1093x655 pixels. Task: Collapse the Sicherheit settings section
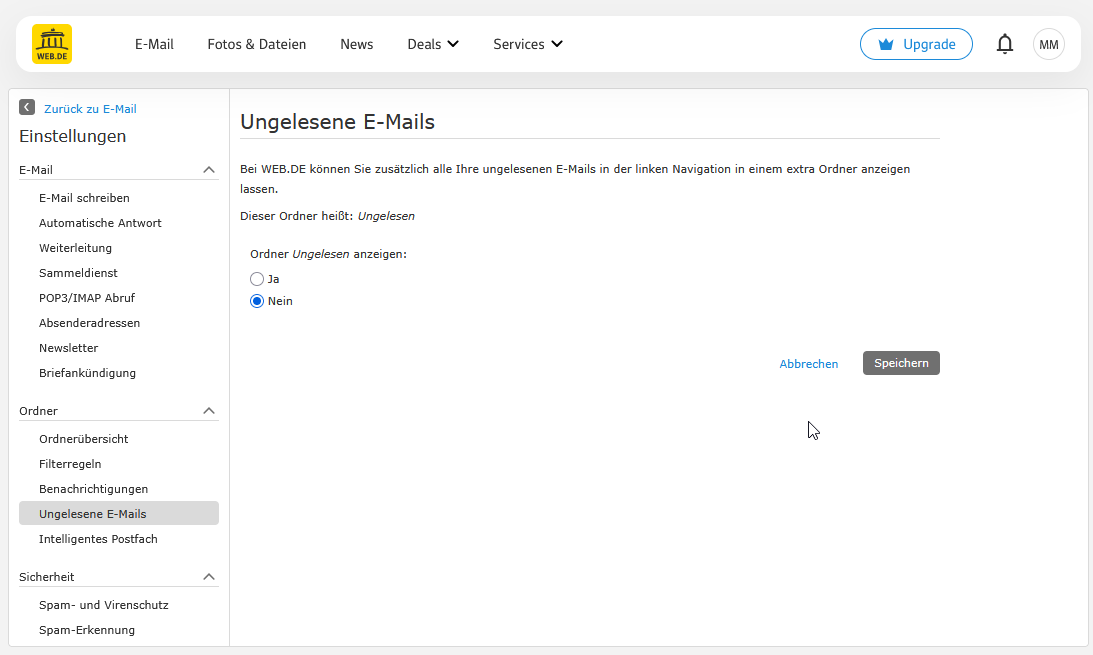pyautogui.click(x=209, y=577)
